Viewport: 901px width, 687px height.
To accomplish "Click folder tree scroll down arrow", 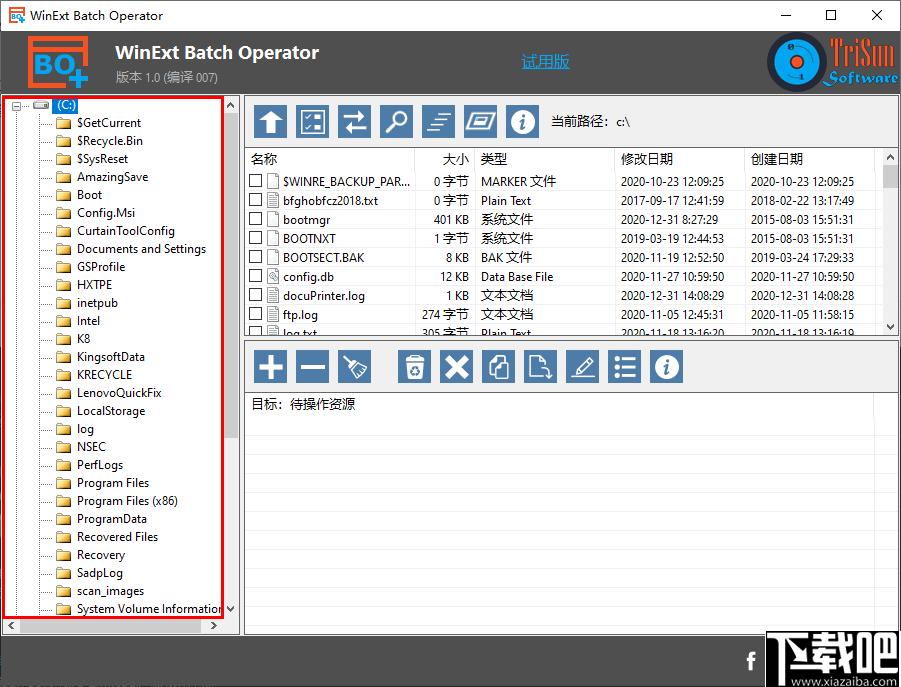I will 231,608.
